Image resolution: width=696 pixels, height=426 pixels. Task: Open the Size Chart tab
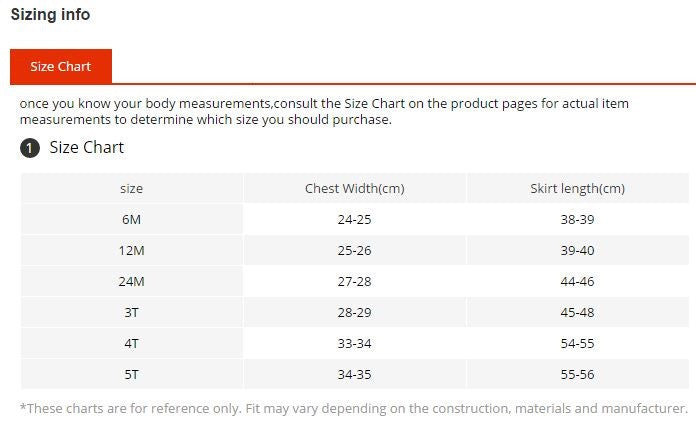tap(60, 66)
